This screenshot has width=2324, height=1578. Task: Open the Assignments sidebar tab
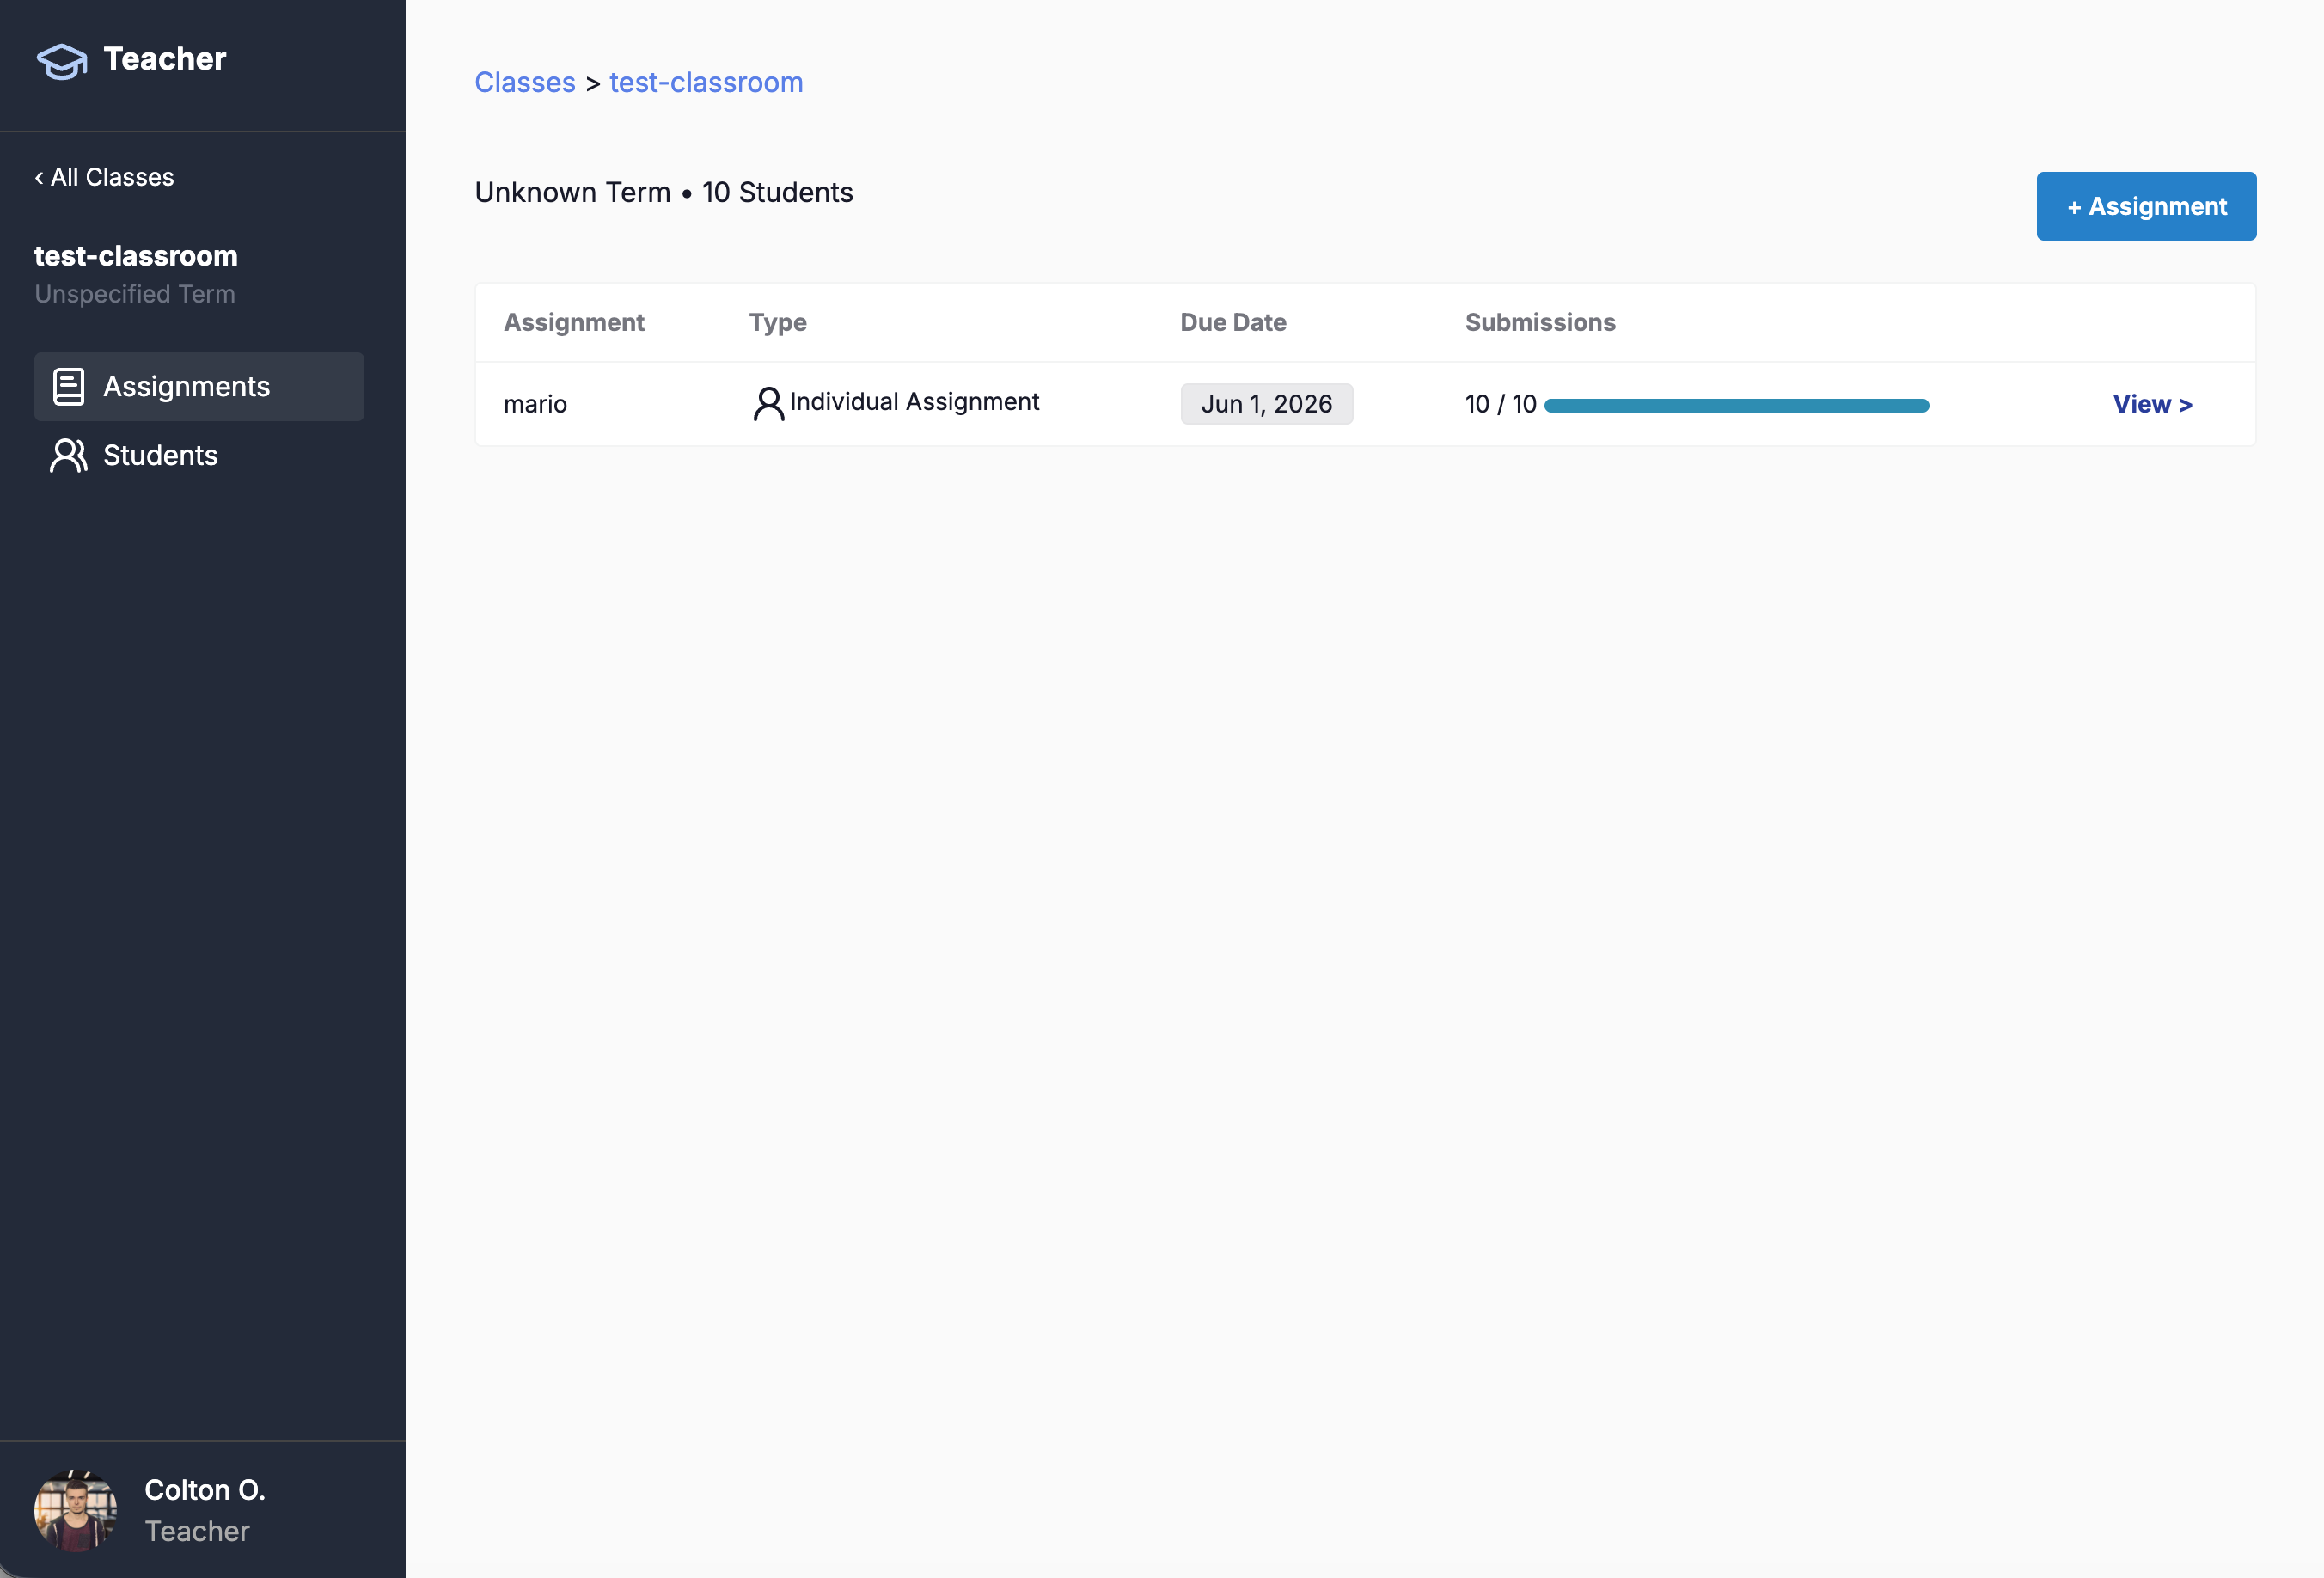pos(199,387)
